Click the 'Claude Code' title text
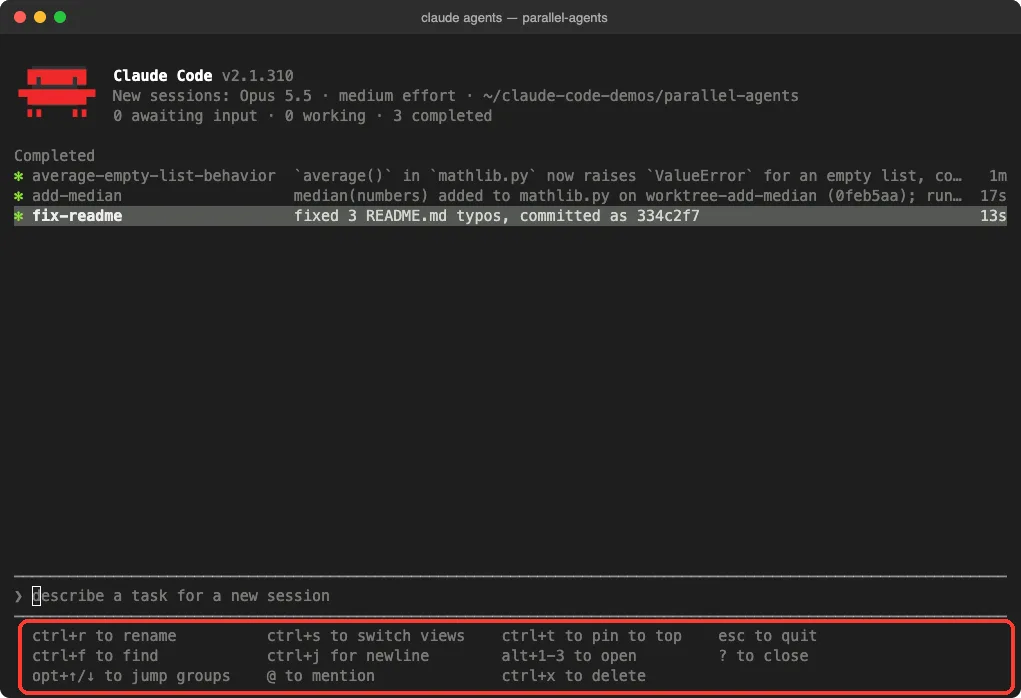 click(x=163, y=76)
